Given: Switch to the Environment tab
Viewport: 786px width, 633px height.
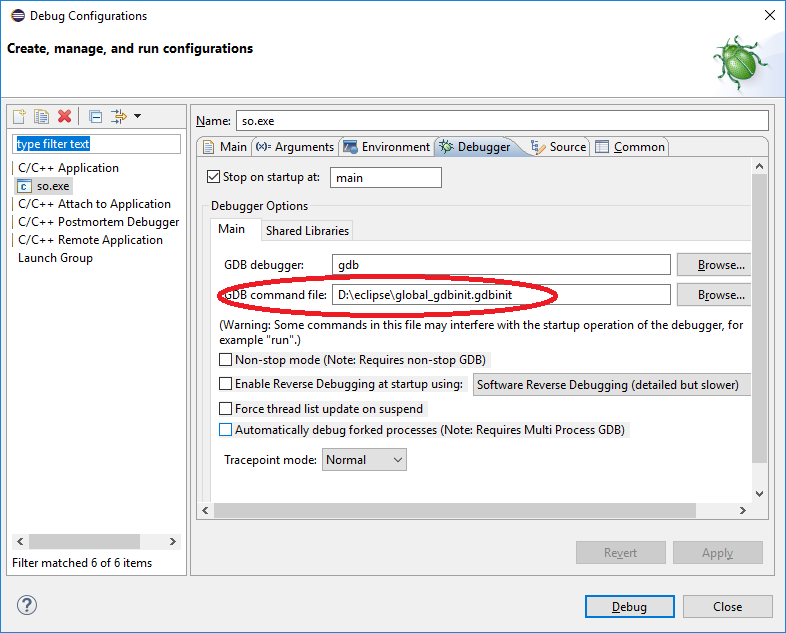Looking at the screenshot, I should point(395,147).
